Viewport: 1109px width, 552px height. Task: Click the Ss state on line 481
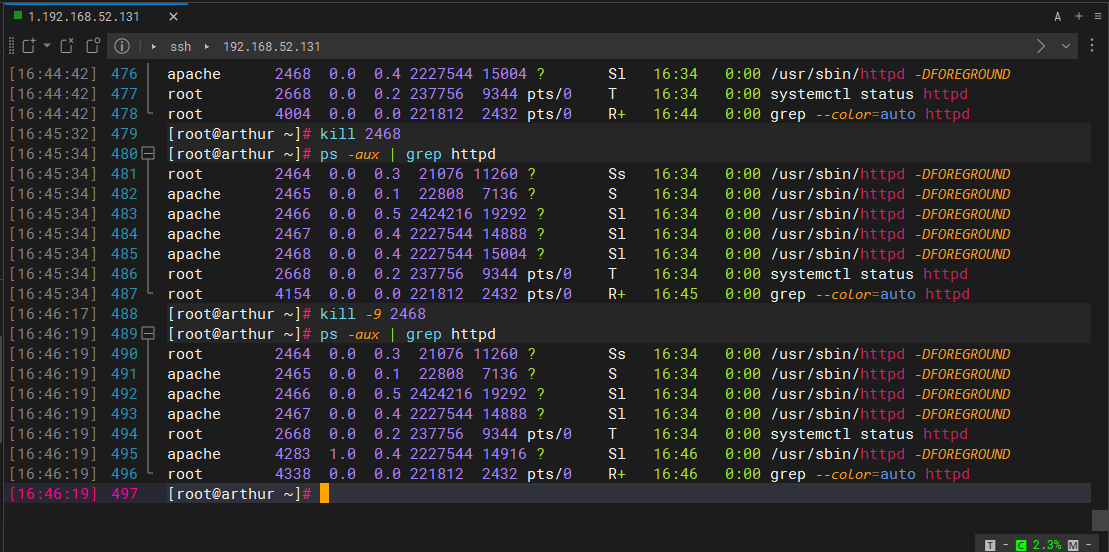click(617, 174)
